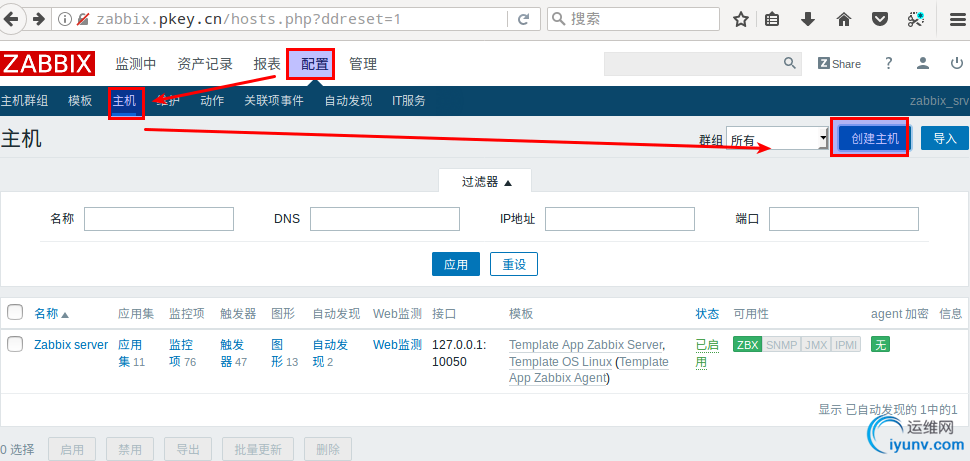
Task: Bookmark this page with star icon
Action: [x=740, y=19]
